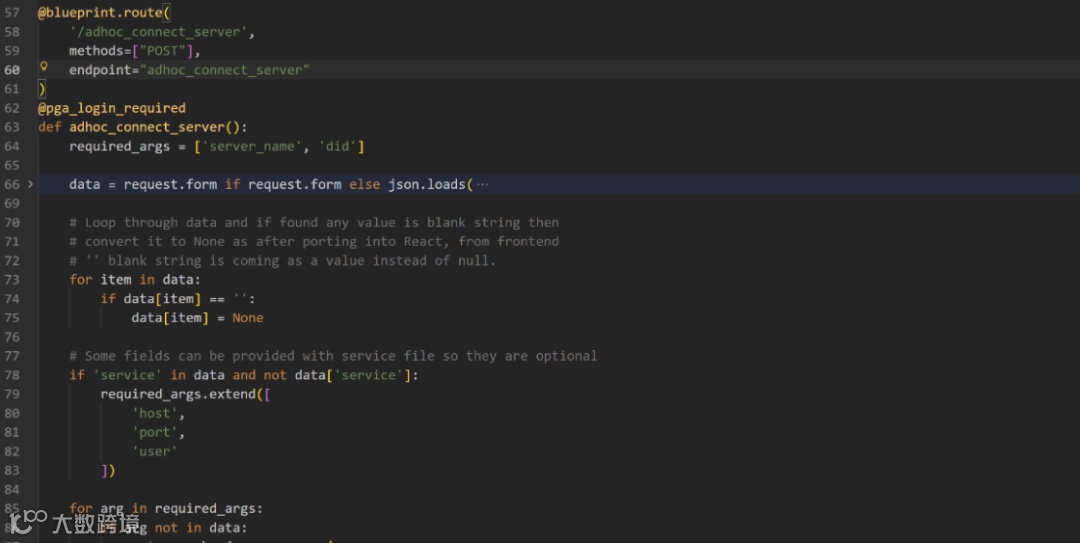Click the lightbulb quick-fix icon on line 60
Image resolution: width=1080 pixels, height=543 pixels.
(x=43, y=67)
